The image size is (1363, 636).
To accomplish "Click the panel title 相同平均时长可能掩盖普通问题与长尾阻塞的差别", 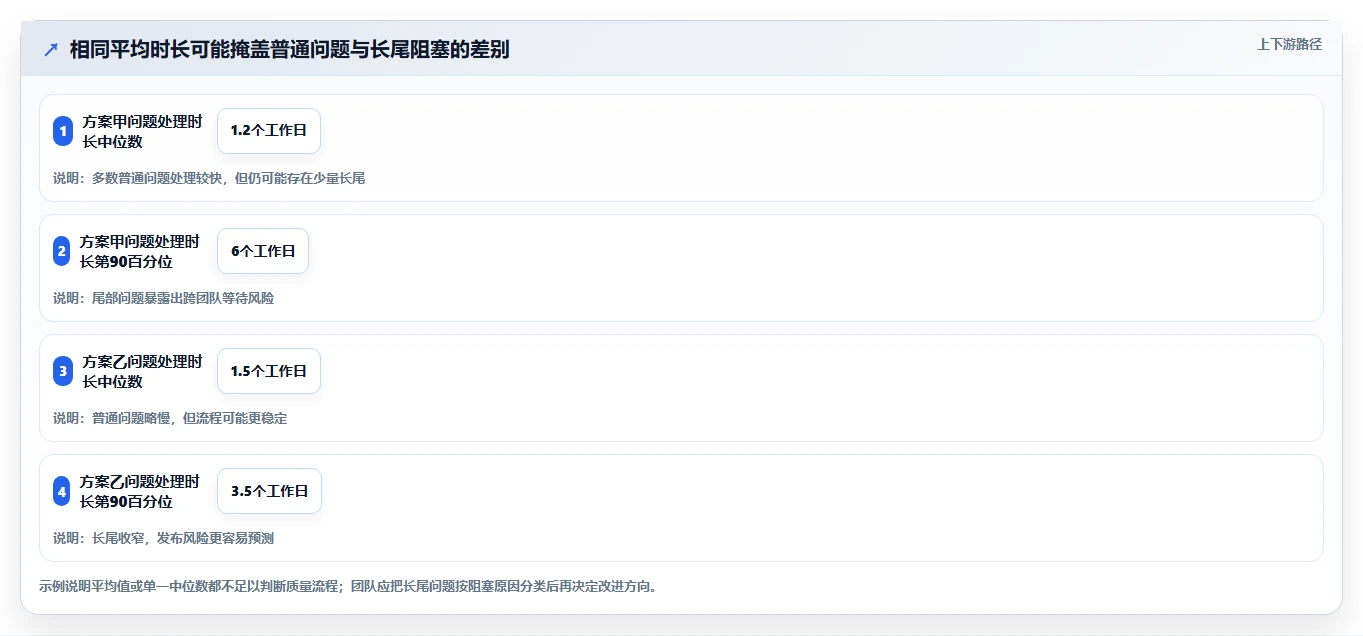I will click(x=289, y=50).
